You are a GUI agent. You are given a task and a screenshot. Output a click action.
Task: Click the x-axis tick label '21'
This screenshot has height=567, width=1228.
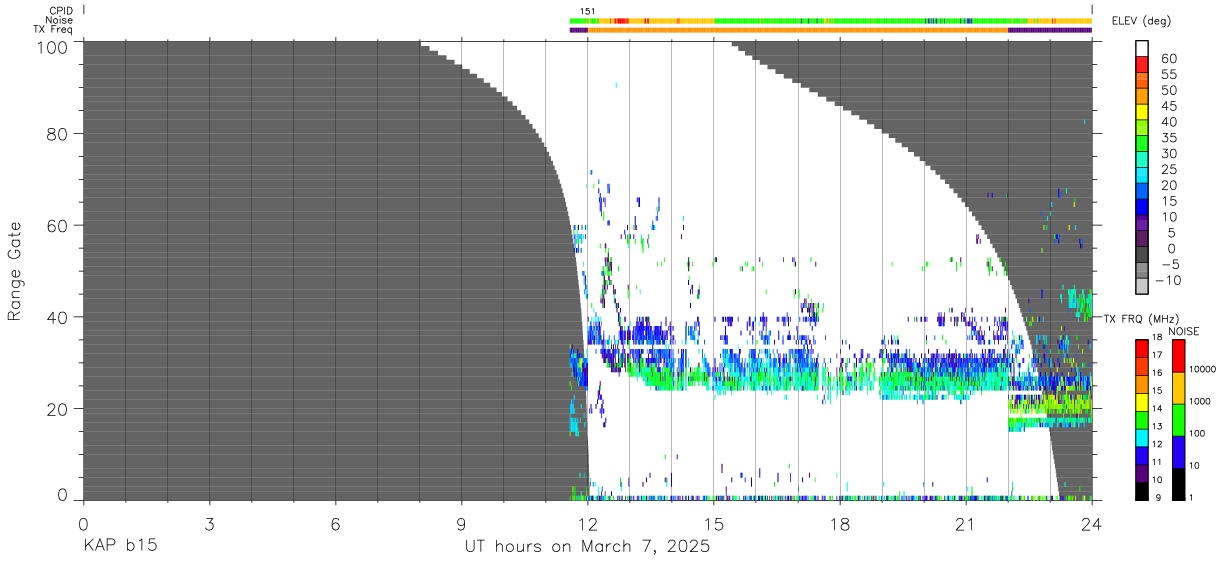(x=966, y=524)
